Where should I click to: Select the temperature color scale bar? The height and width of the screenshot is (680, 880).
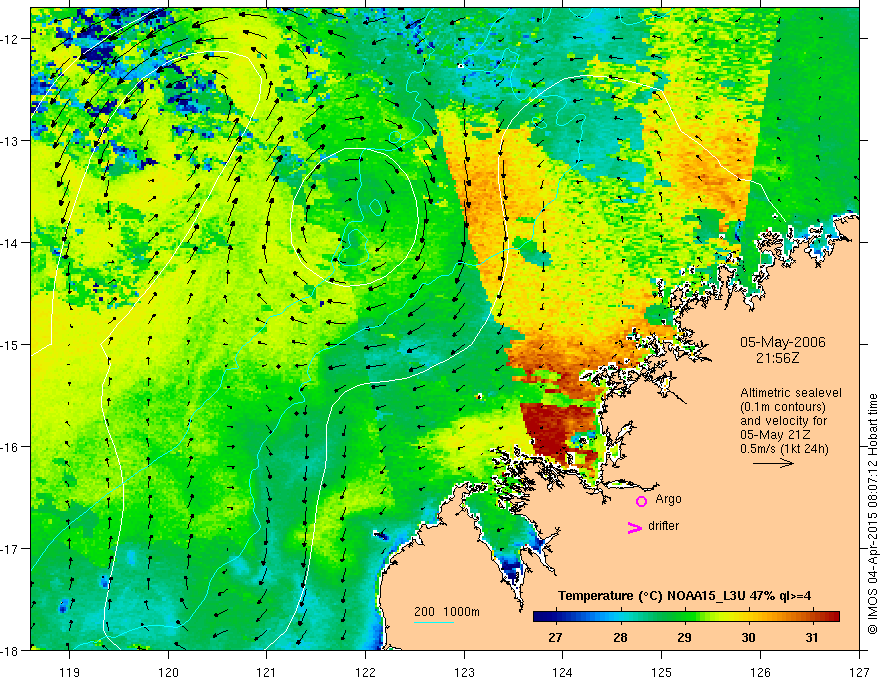point(686,616)
